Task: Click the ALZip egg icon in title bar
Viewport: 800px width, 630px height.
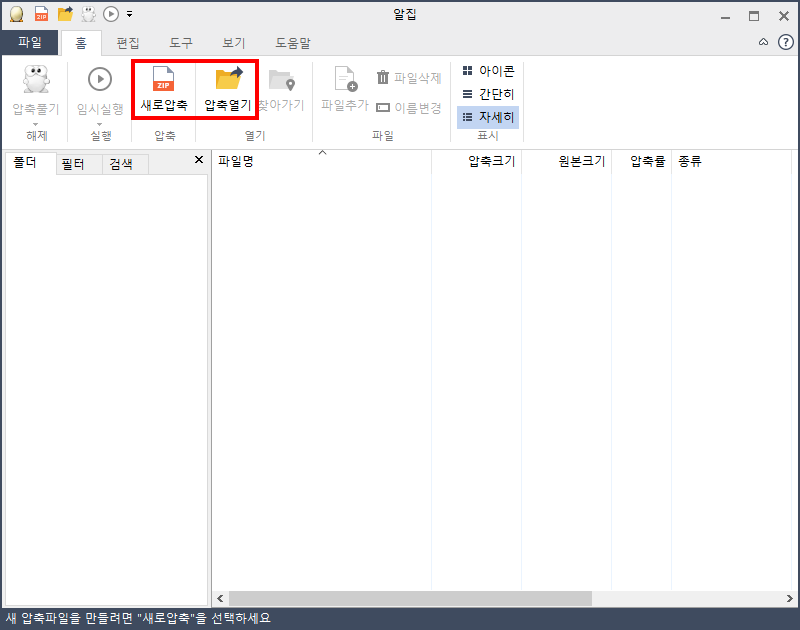Action: tap(16, 14)
